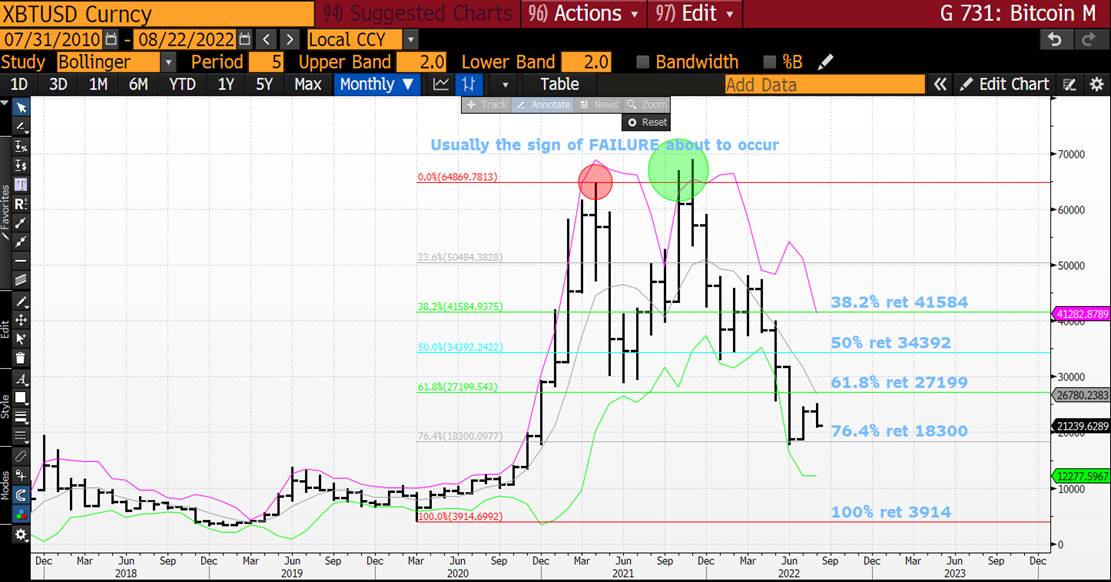Screen dimensions: 1111x582
Task: Select the pointer cursor tool in left toolbar
Action: coord(21,108)
